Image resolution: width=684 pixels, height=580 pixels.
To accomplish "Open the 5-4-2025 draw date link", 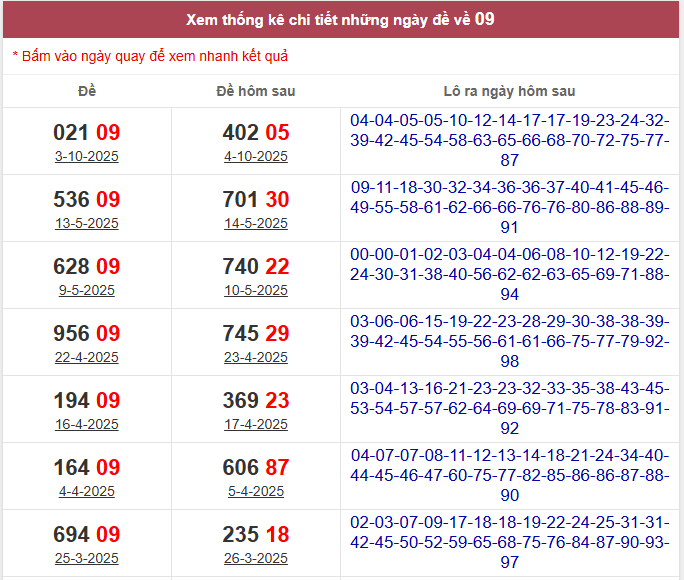I will tap(256, 491).
